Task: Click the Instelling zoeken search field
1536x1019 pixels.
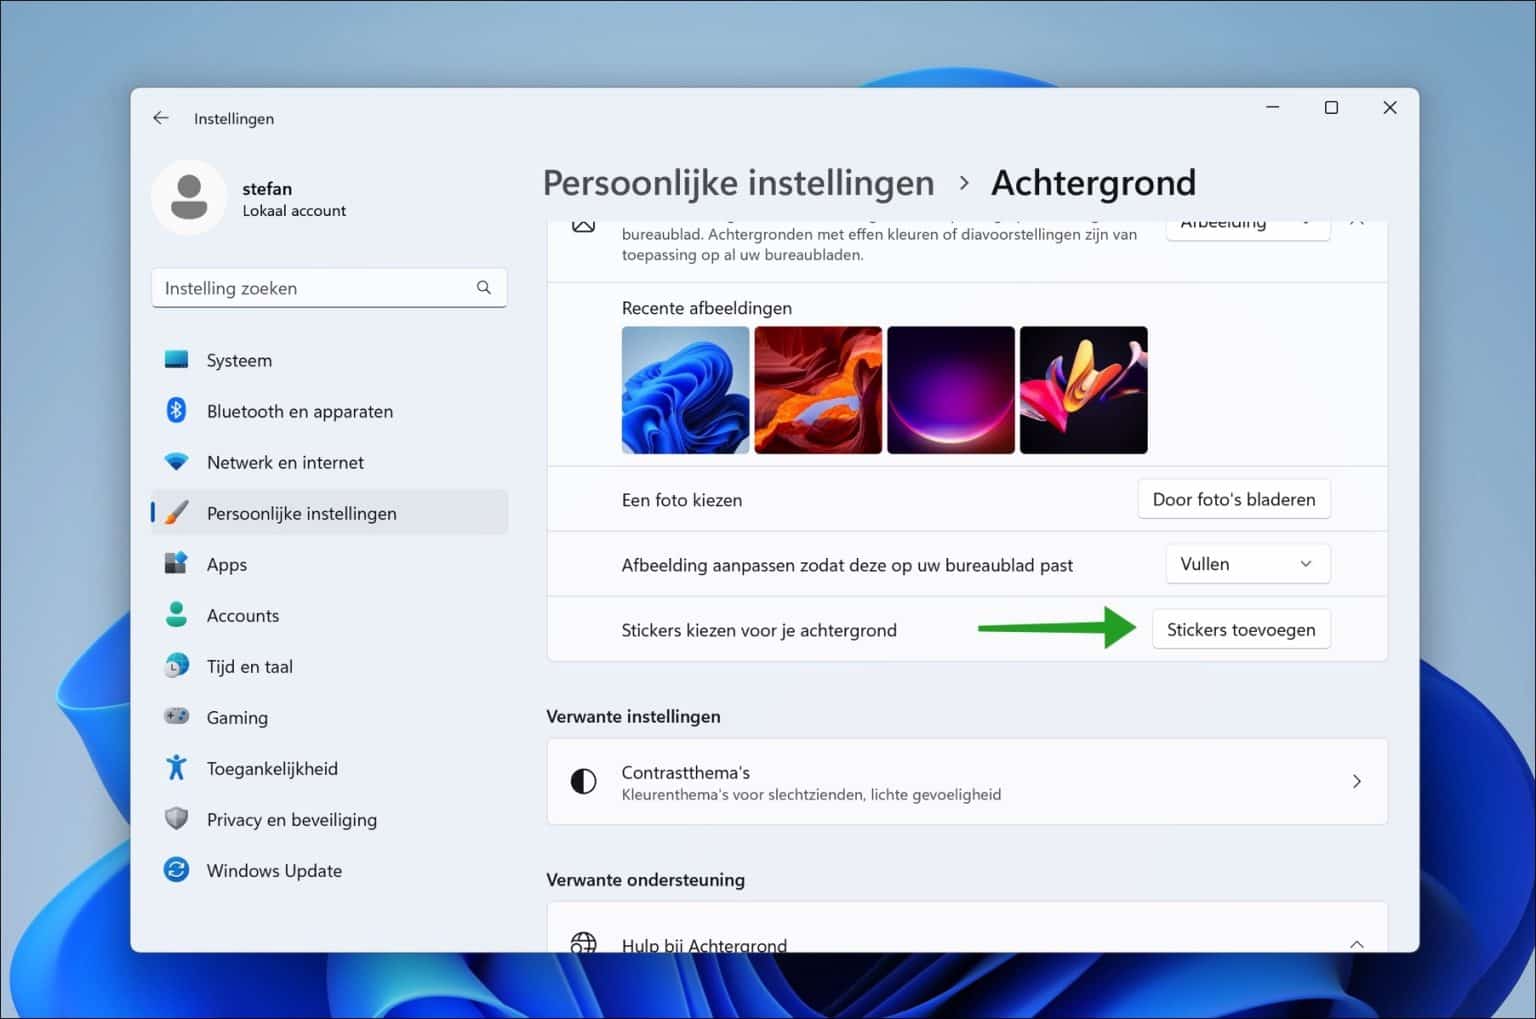Action: pyautogui.click(x=315, y=288)
